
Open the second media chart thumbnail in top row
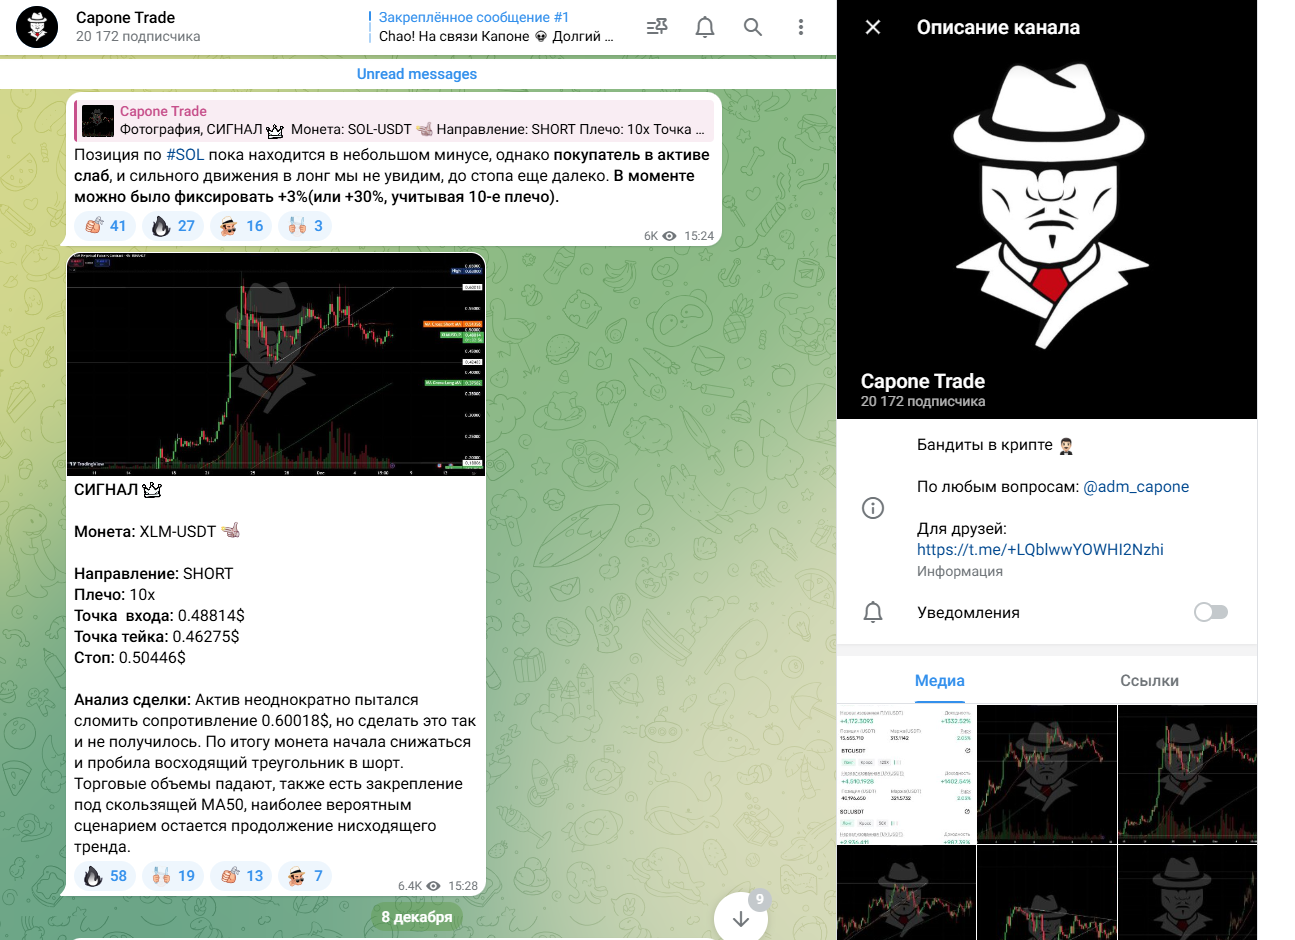(x=1047, y=775)
